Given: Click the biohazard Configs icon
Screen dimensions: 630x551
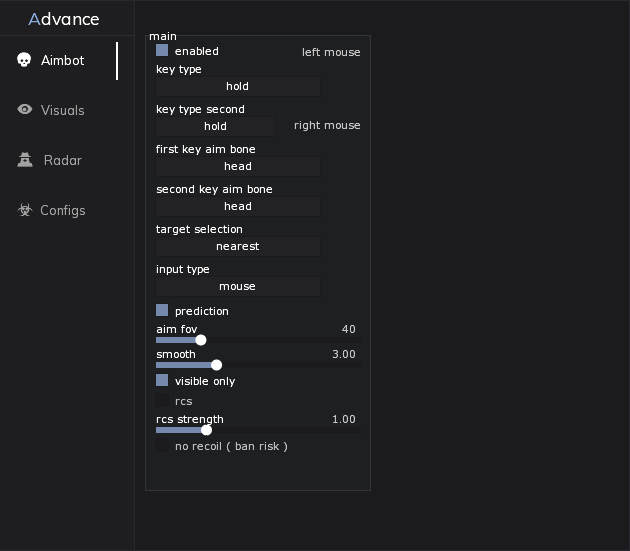Looking at the screenshot, I should click(x=25, y=210).
